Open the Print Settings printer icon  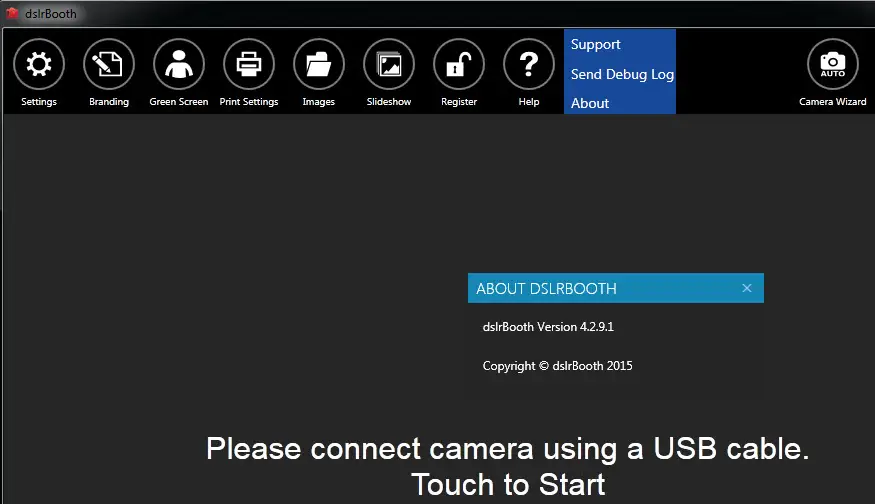(249, 64)
